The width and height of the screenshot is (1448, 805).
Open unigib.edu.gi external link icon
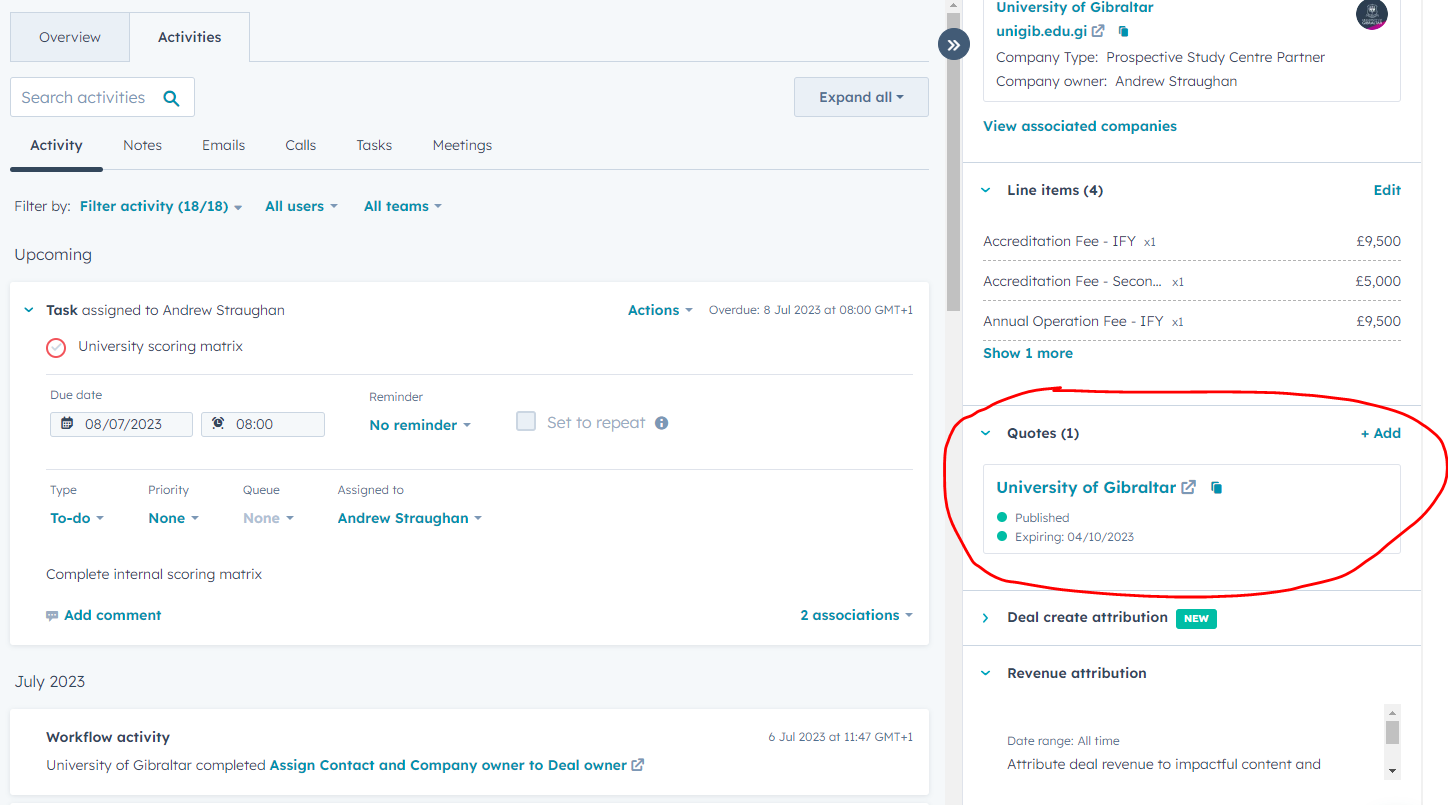[x=1098, y=32]
